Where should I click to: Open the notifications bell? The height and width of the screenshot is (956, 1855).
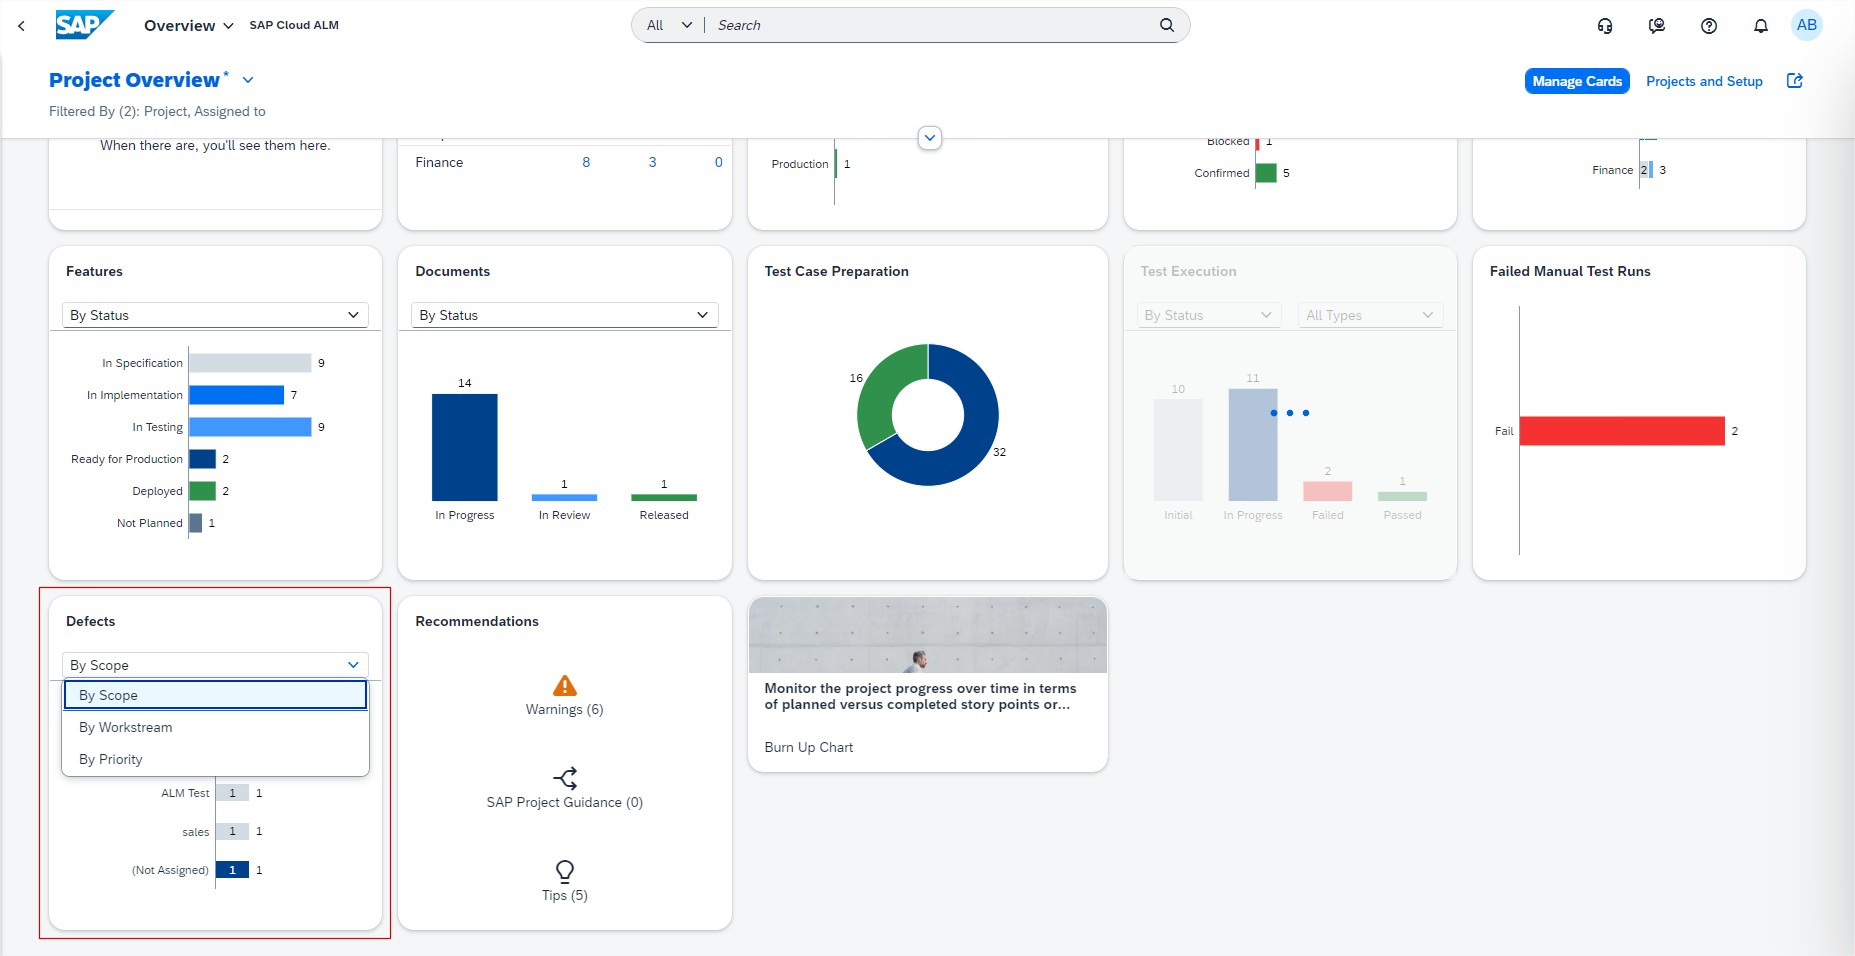pyautogui.click(x=1761, y=26)
